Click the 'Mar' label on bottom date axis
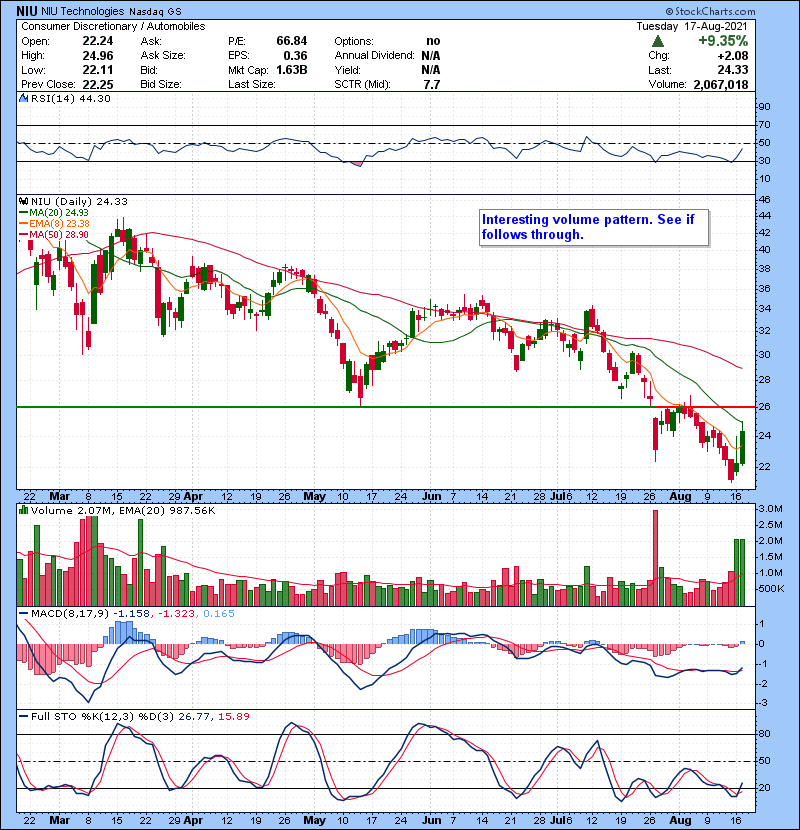The image size is (800, 830). tap(59, 820)
